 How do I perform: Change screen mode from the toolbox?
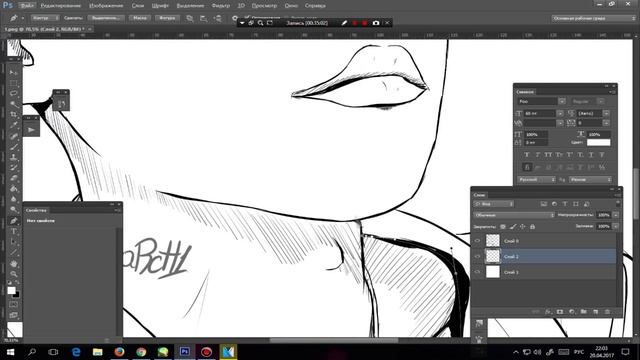(x=13, y=315)
